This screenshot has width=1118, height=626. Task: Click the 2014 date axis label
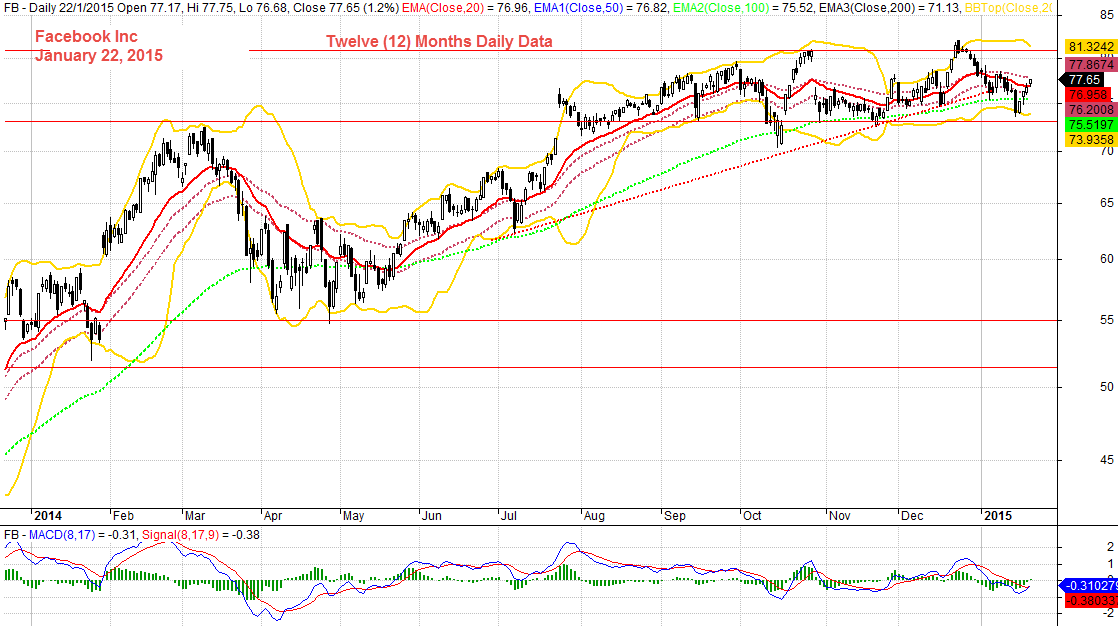(x=48, y=515)
